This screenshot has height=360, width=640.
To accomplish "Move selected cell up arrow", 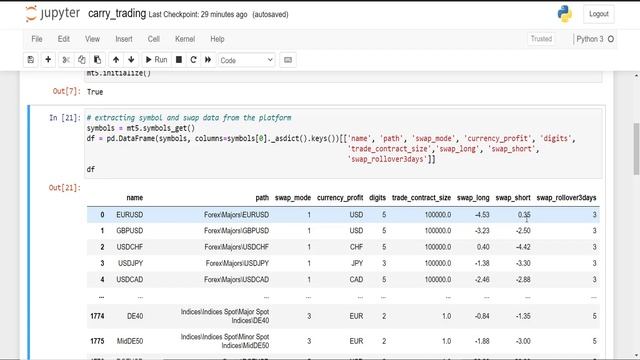I will coord(116,60).
